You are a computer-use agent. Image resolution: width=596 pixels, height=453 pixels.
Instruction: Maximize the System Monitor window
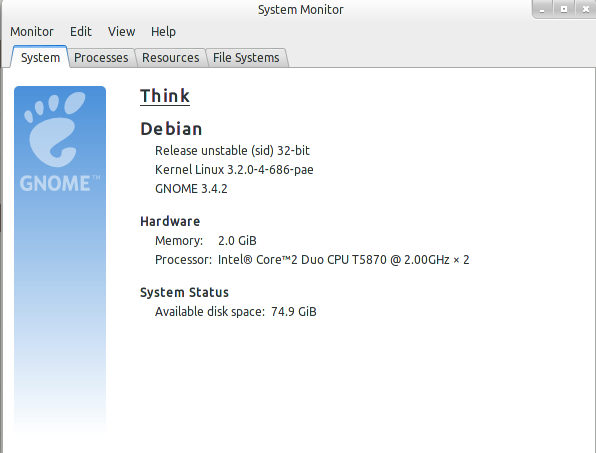564,9
